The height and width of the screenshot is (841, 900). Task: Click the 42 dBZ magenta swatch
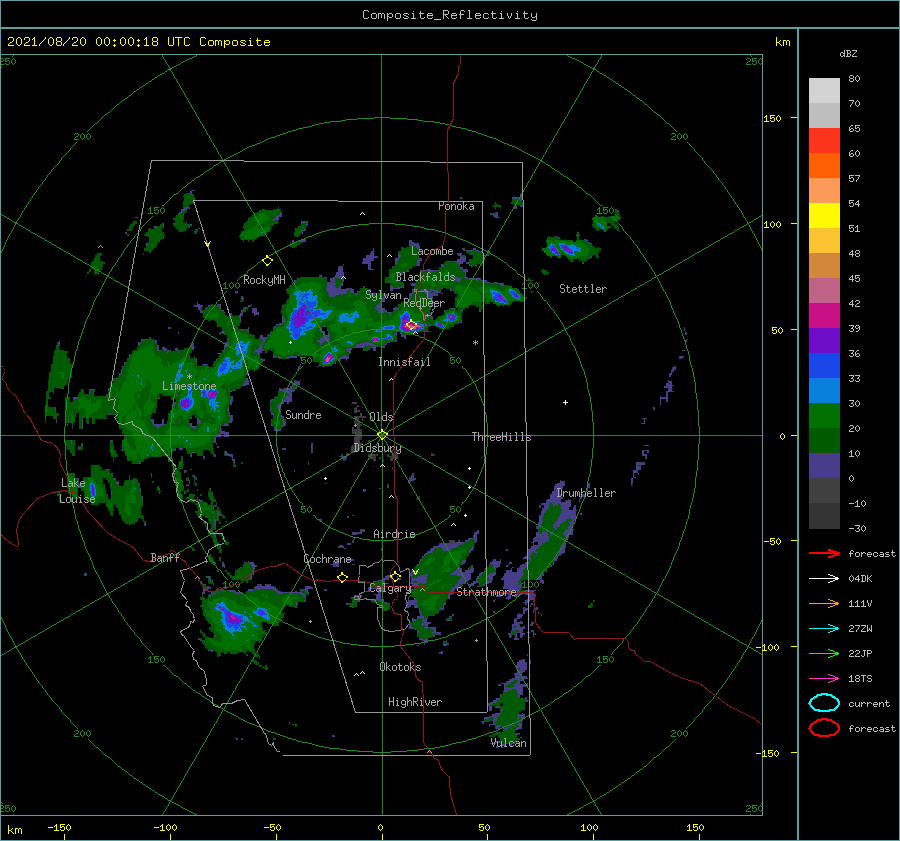(x=824, y=315)
